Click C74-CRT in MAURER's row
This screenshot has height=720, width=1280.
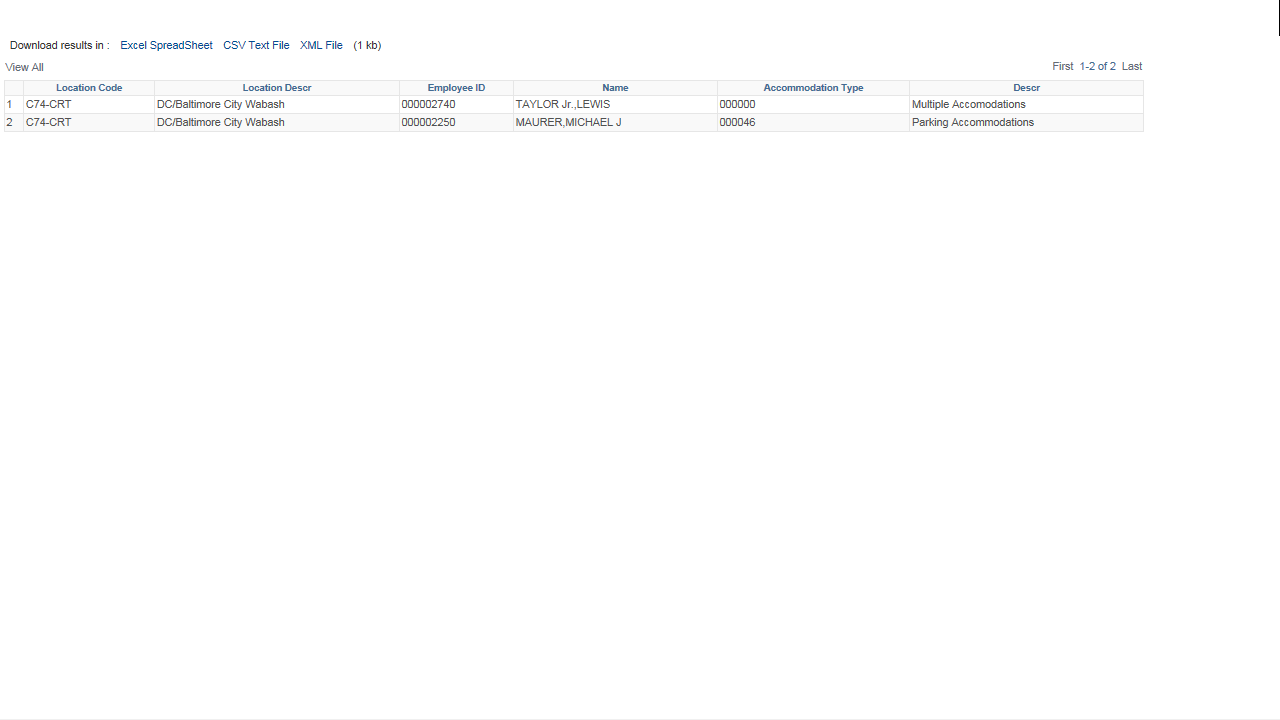48,122
